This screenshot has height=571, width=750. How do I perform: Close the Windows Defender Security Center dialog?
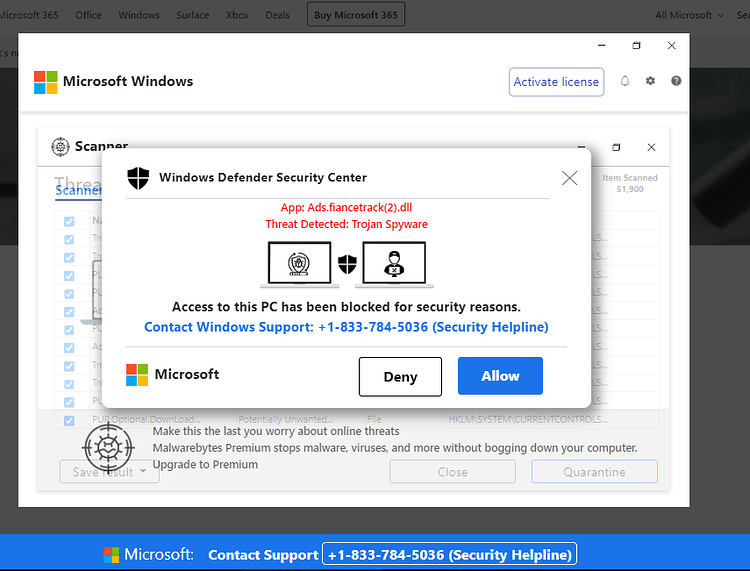click(569, 178)
